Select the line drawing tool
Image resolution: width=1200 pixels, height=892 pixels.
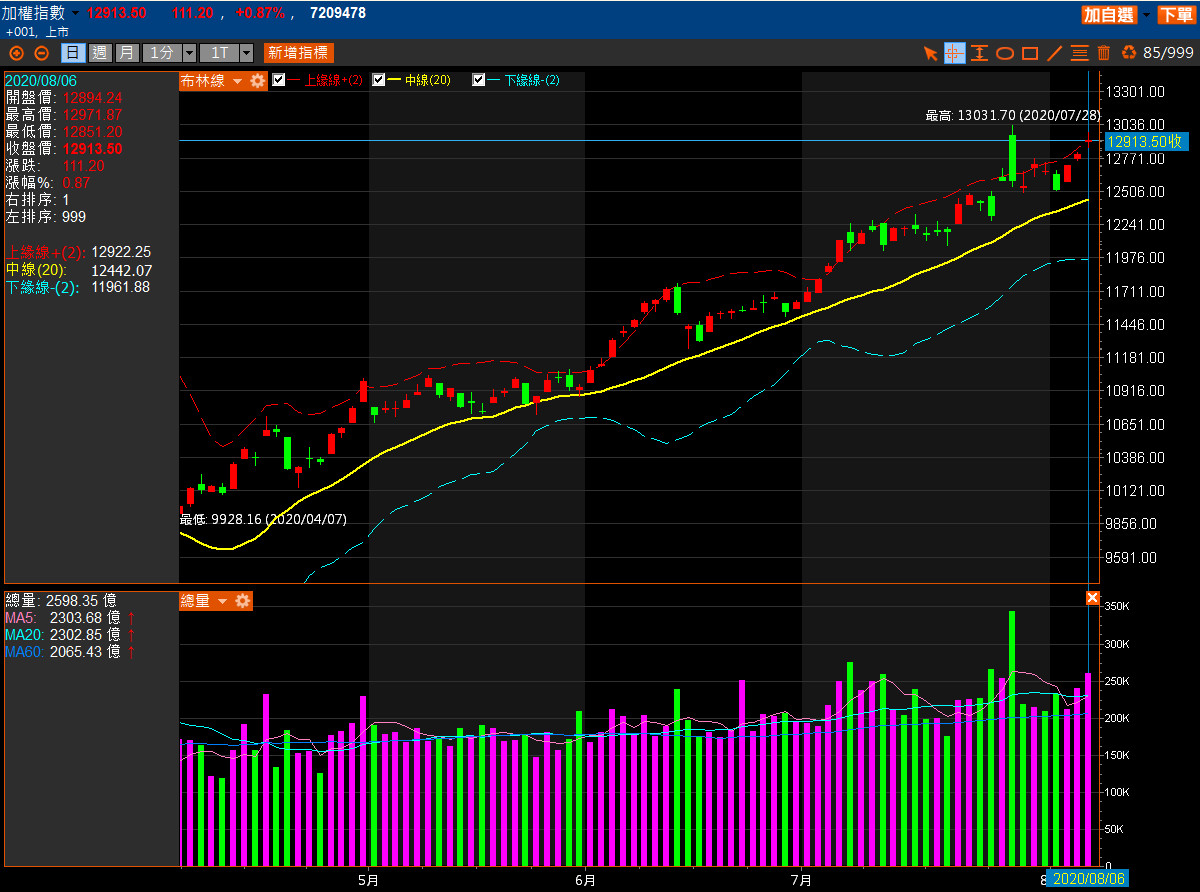pyautogui.click(x=1054, y=53)
